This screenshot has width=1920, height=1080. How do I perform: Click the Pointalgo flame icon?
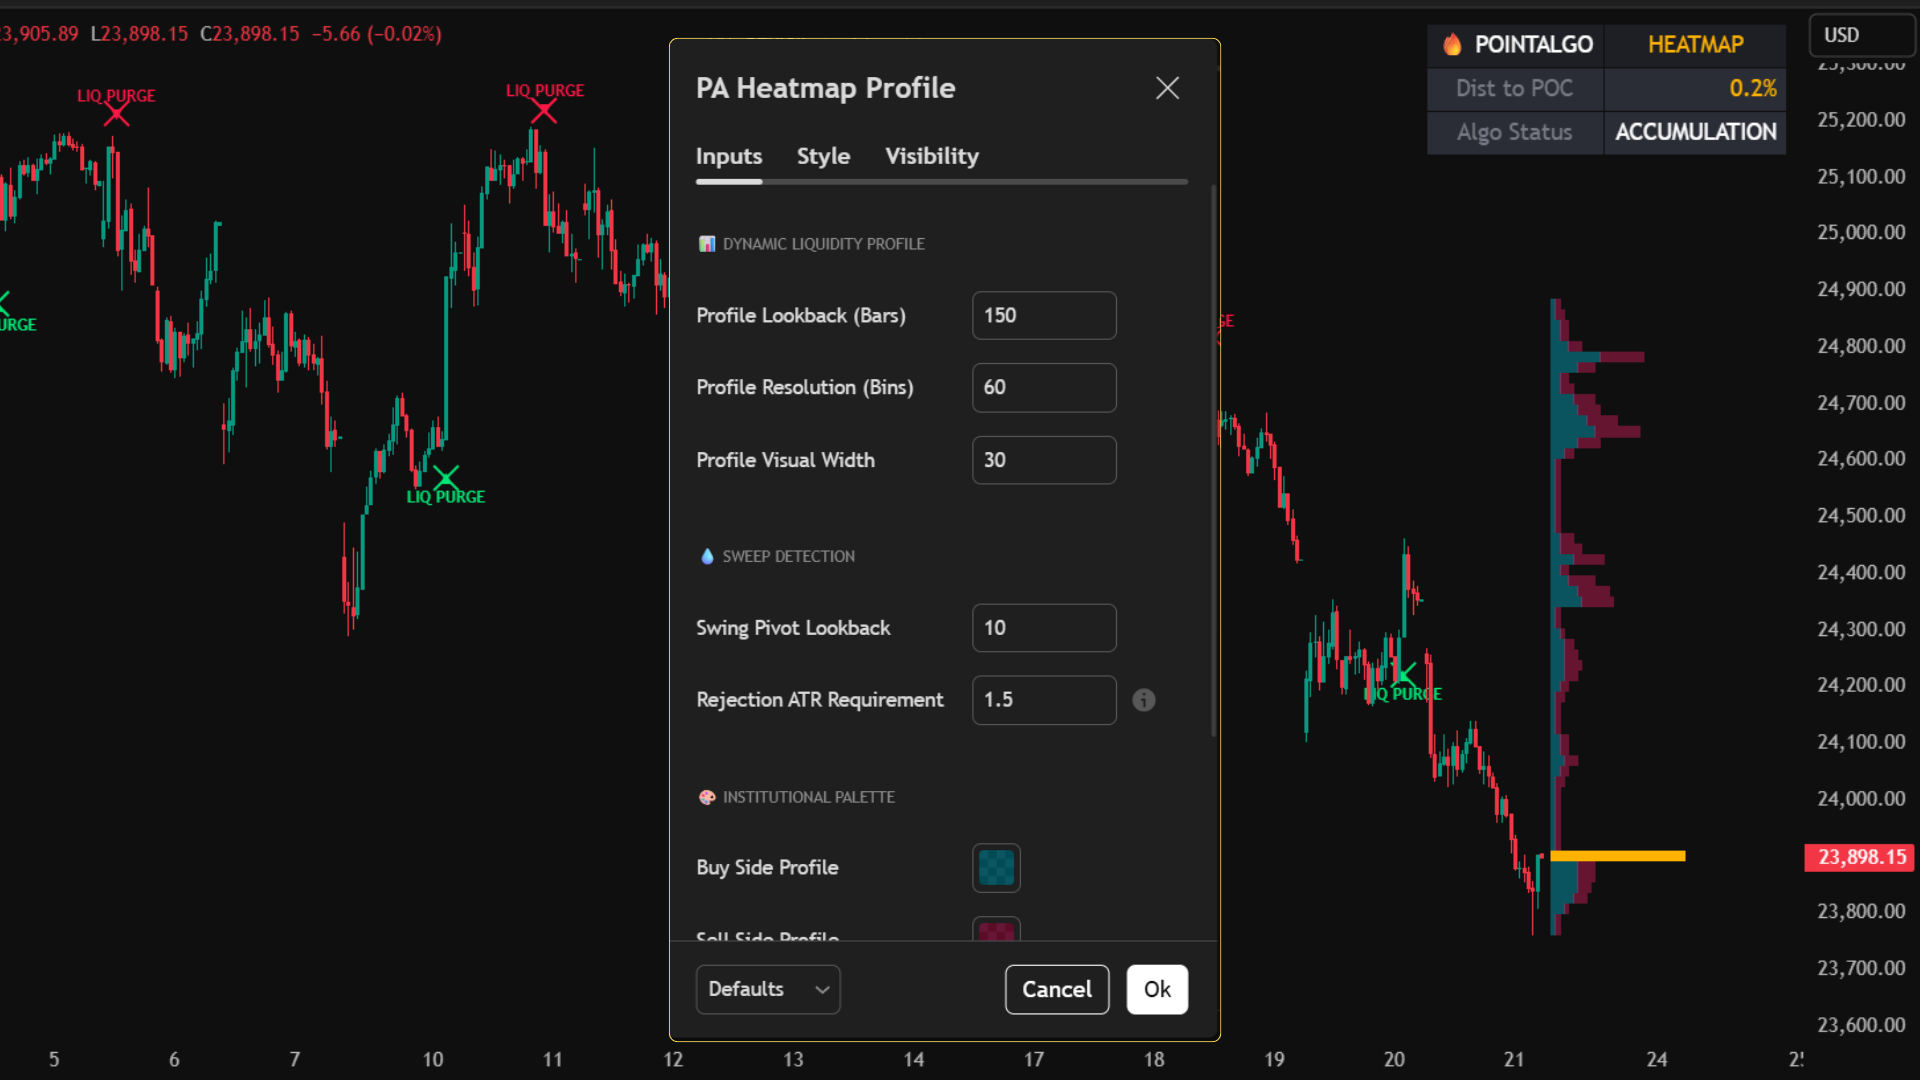1452,45
